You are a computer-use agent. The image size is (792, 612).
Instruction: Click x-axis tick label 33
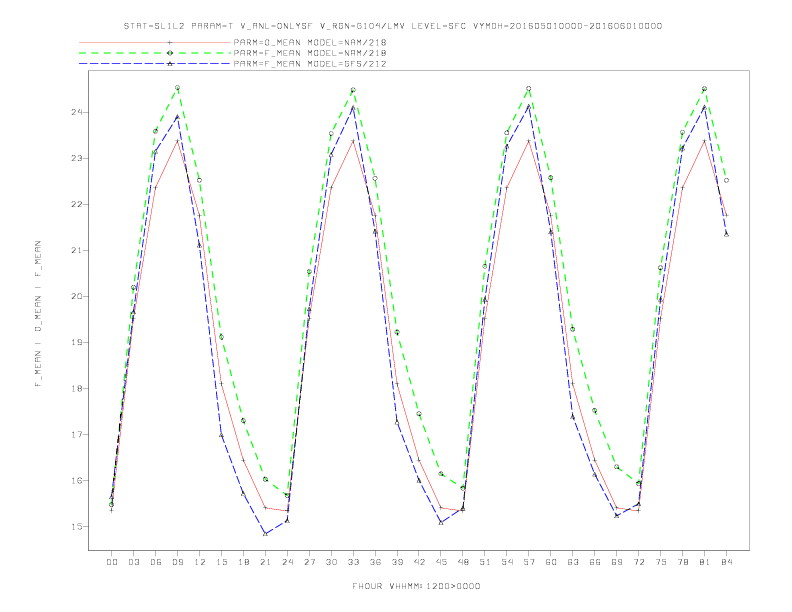click(353, 562)
